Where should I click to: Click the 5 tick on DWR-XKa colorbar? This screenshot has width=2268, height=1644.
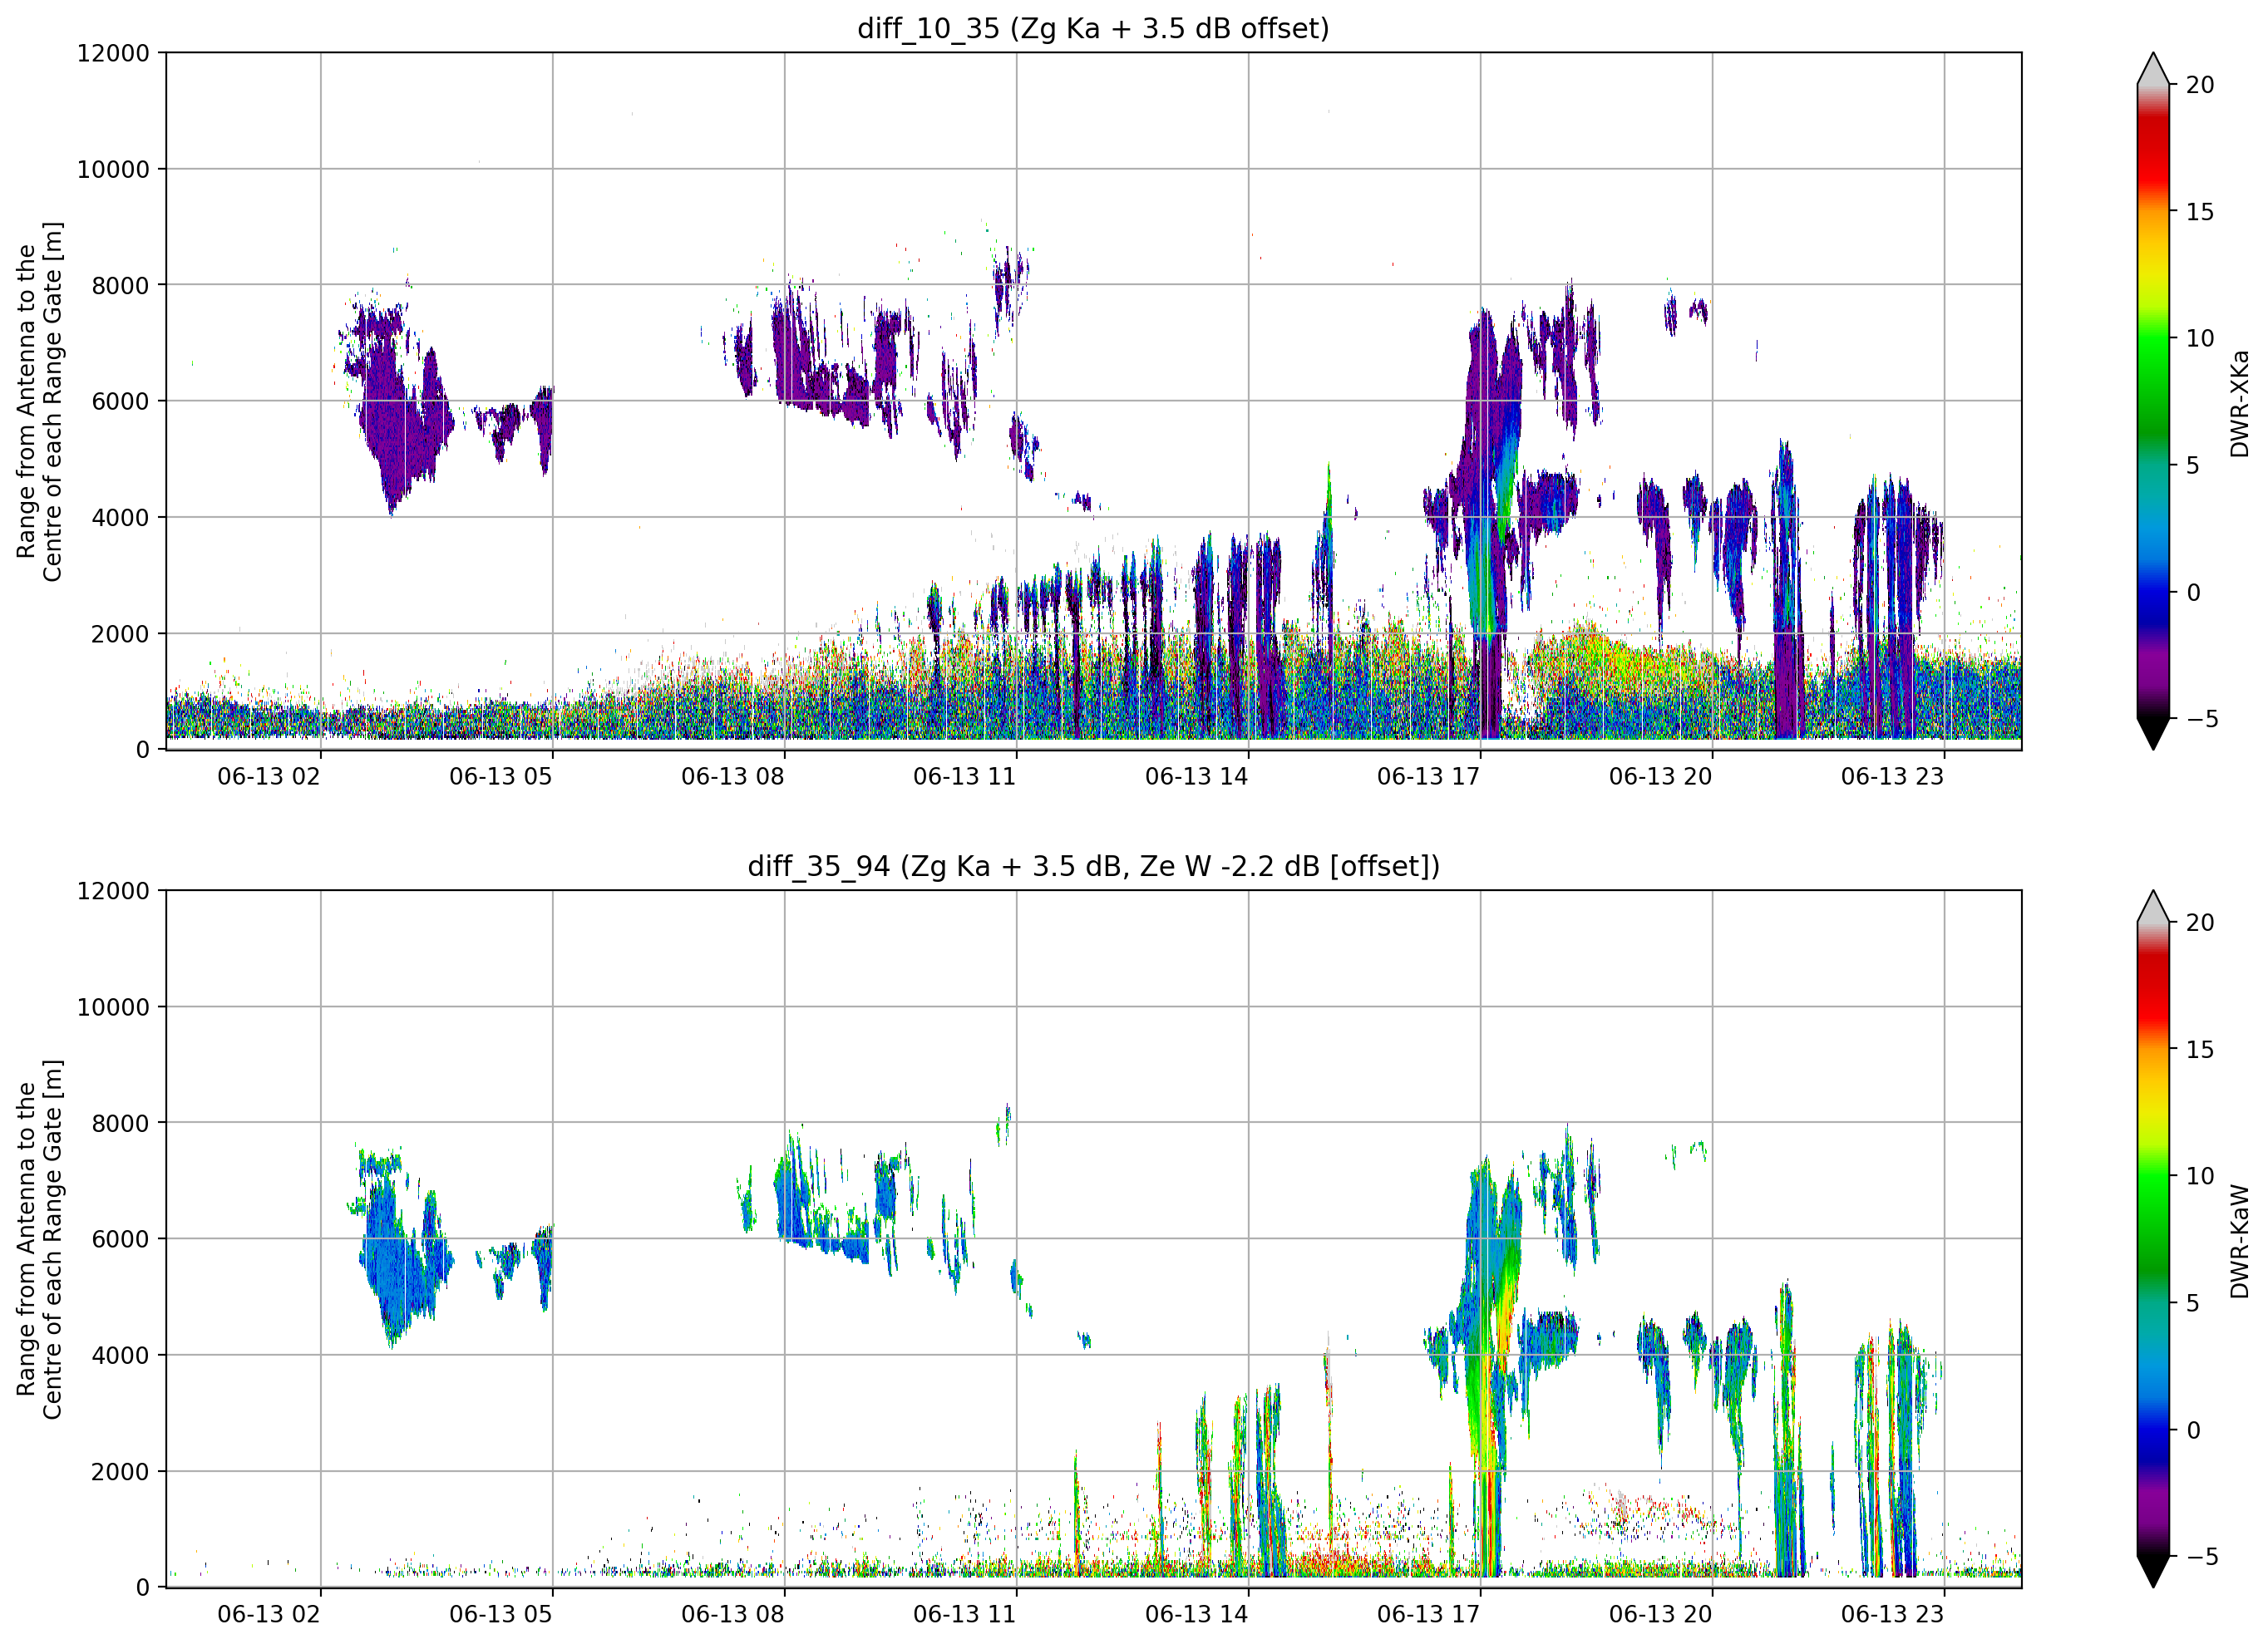(x=2192, y=466)
